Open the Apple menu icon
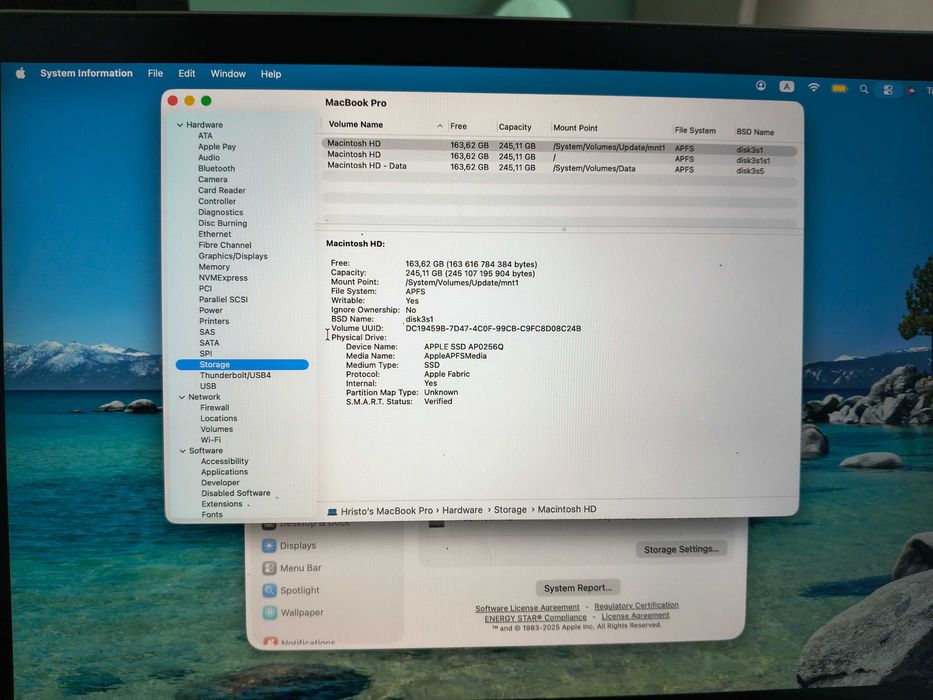This screenshot has width=933, height=700. [x=21, y=73]
